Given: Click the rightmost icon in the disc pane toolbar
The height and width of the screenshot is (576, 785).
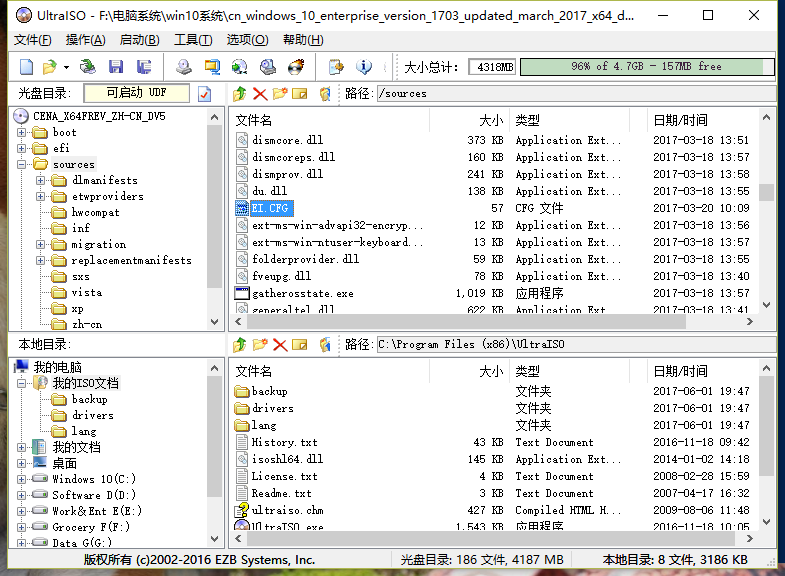Looking at the screenshot, I should click(x=325, y=94).
